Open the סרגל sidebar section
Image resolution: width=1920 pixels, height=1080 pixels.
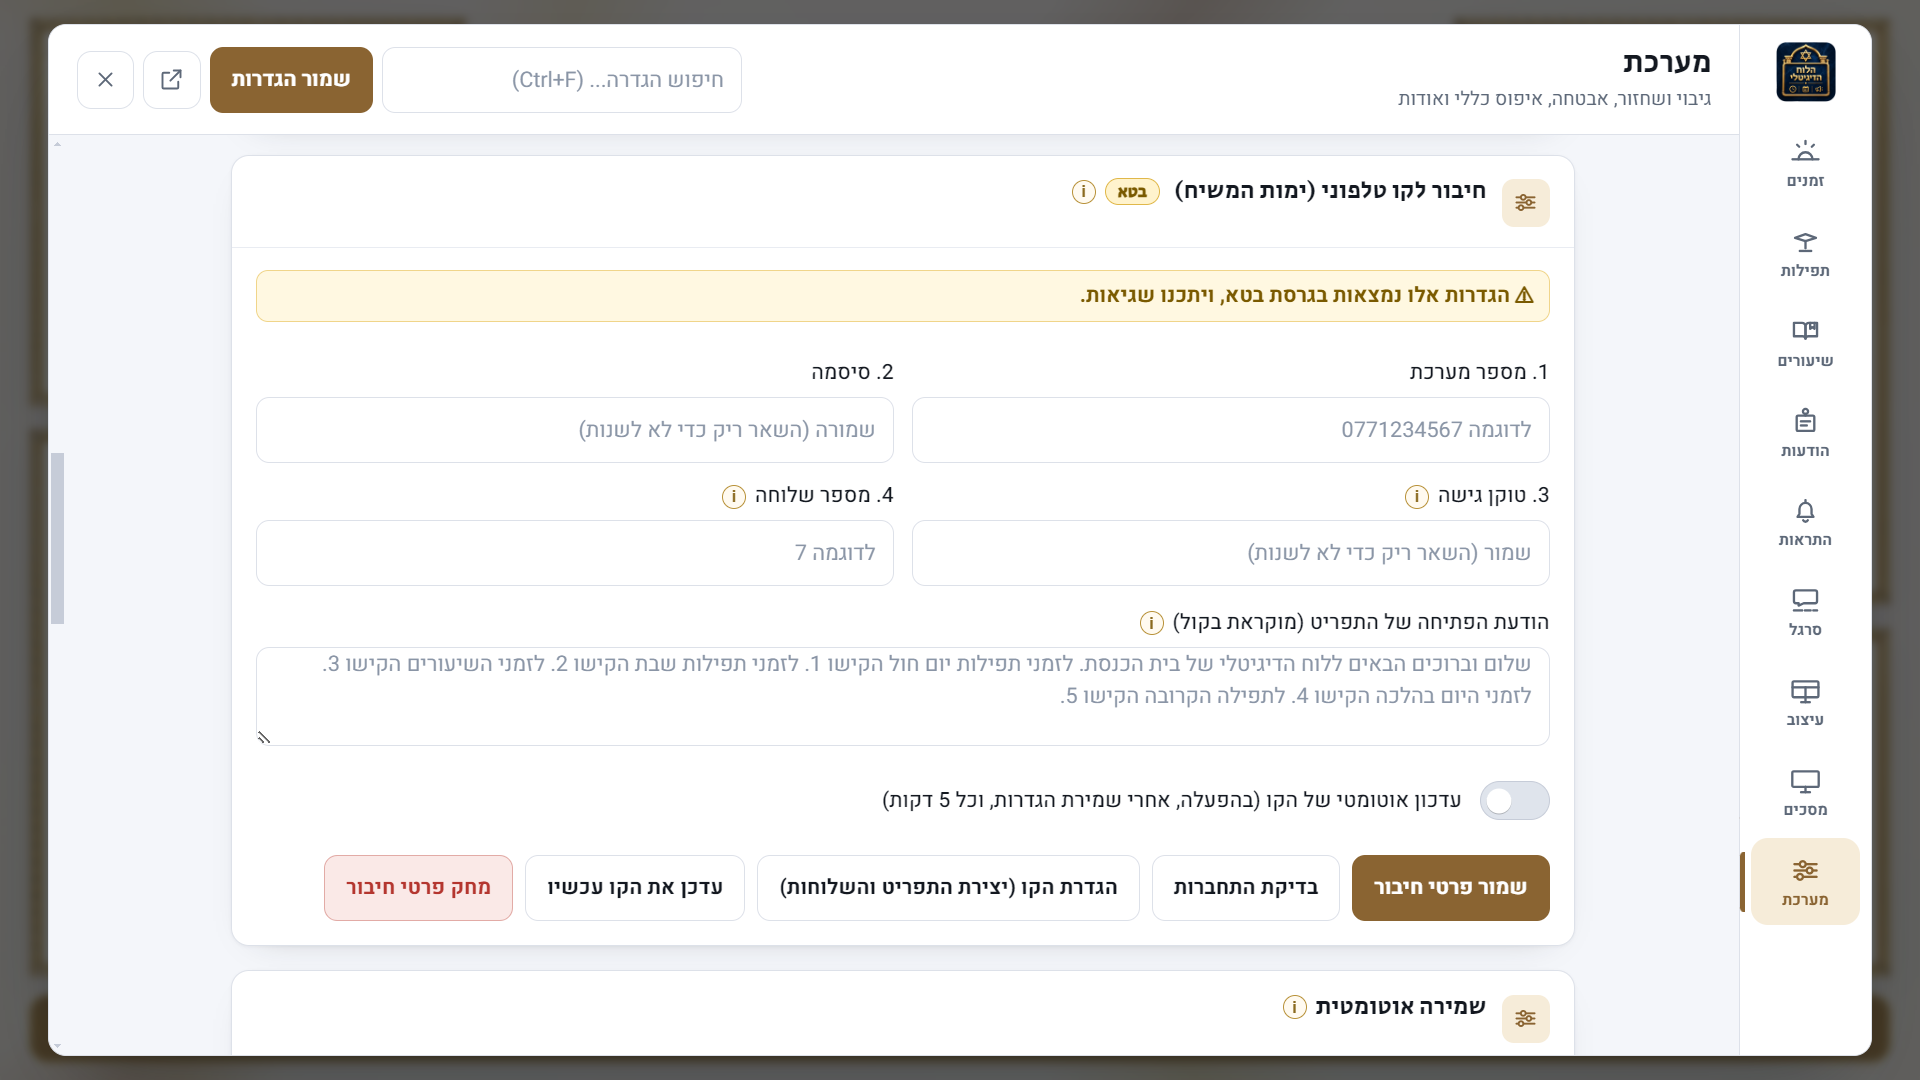click(x=1805, y=613)
